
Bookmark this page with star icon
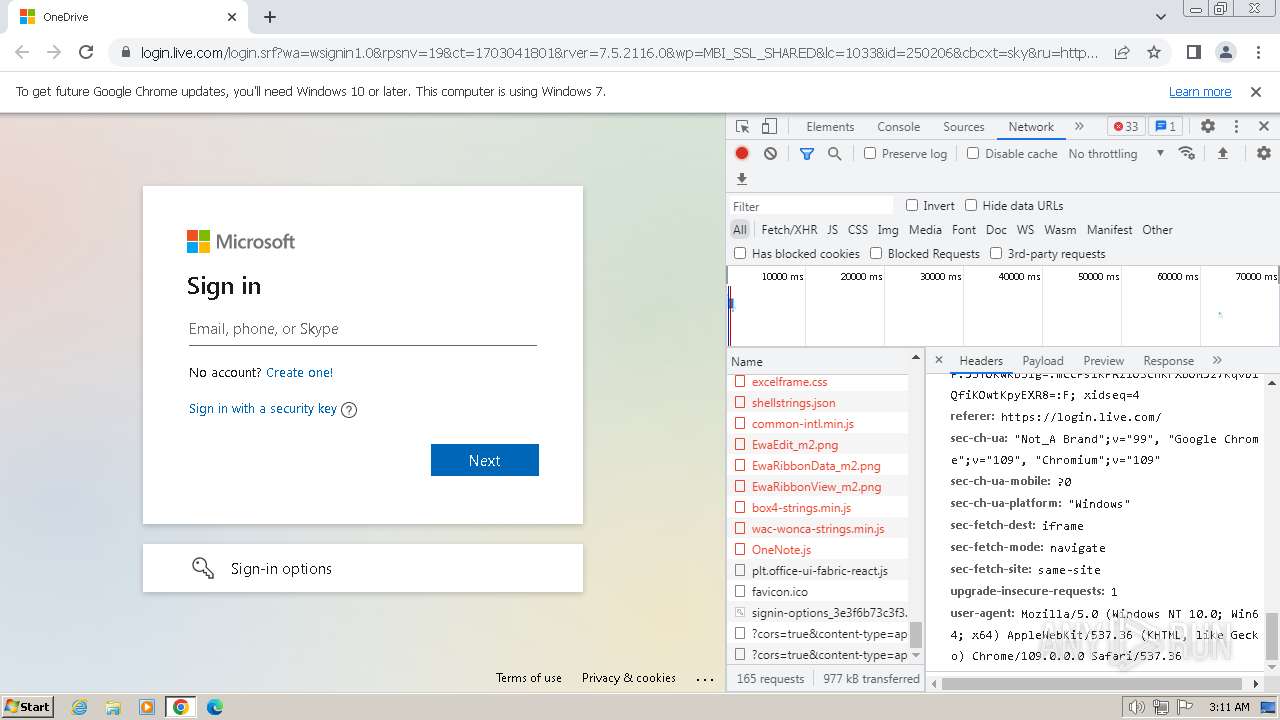pos(1154,52)
